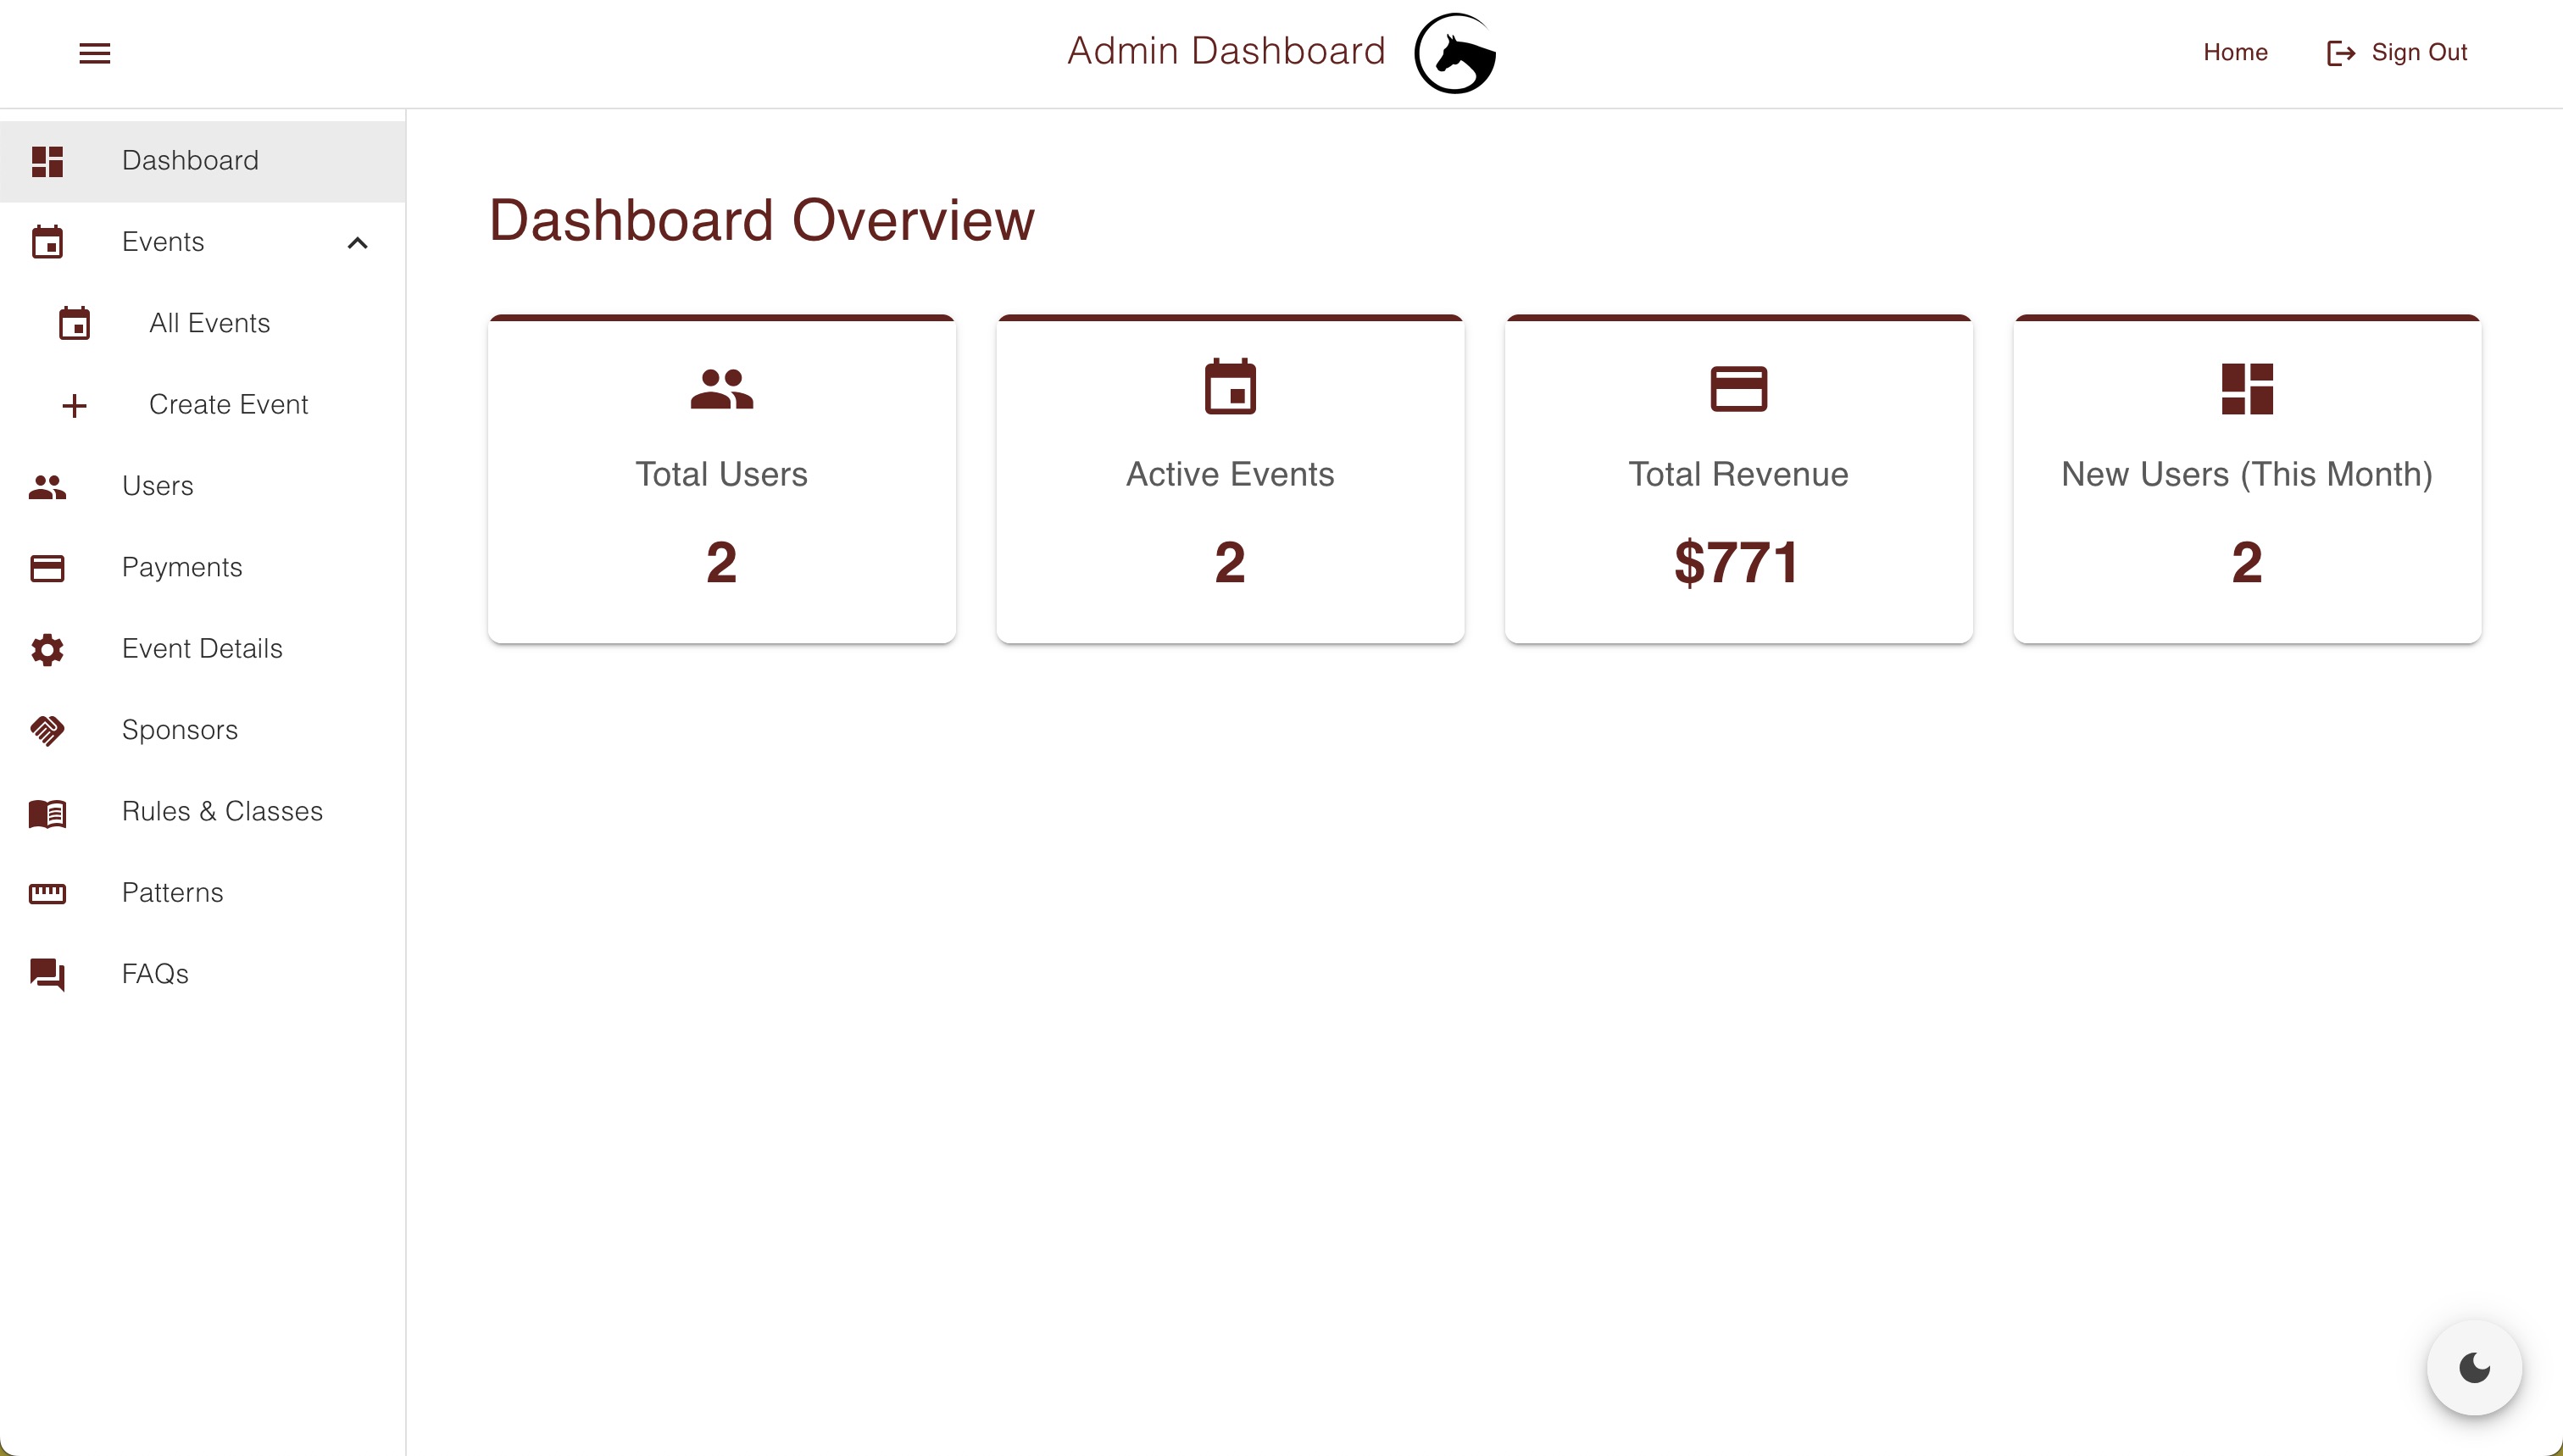This screenshot has height=1456, width=2563.
Task: Collapse the Events submenu chevron
Action: (358, 243)
